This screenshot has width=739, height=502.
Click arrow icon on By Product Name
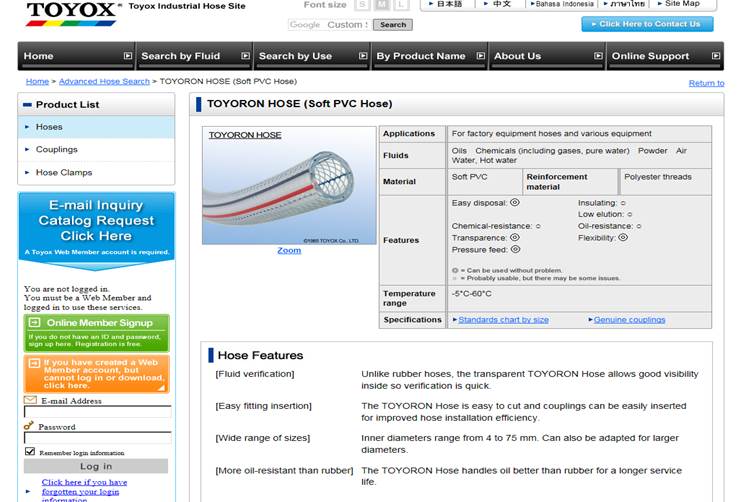pyautogui.click(x=481, y=56)
